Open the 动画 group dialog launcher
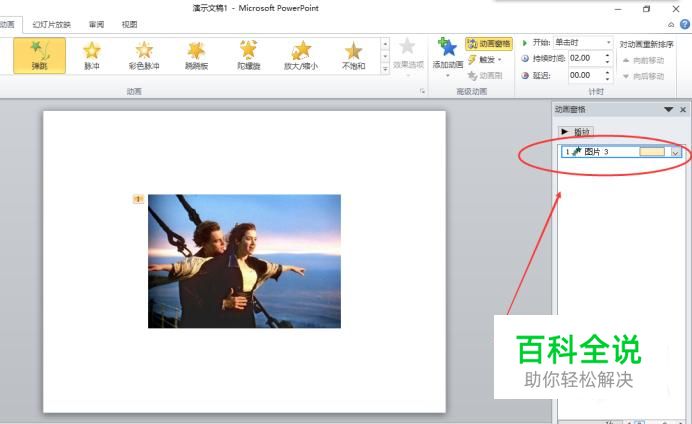The height and width of the screenshot is (424, 692). click(x=422, y=91)
